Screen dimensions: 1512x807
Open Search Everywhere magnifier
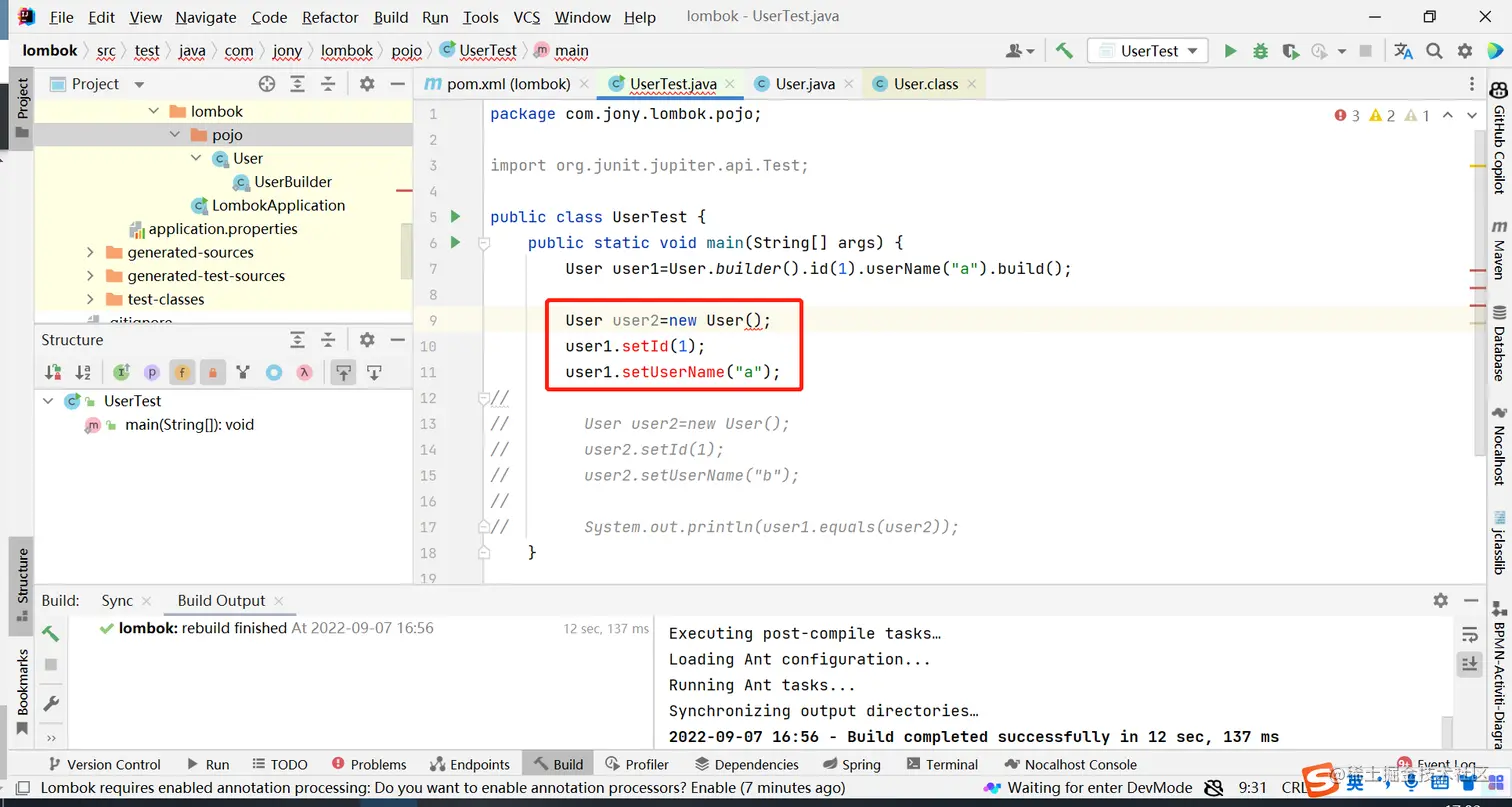1434,51
